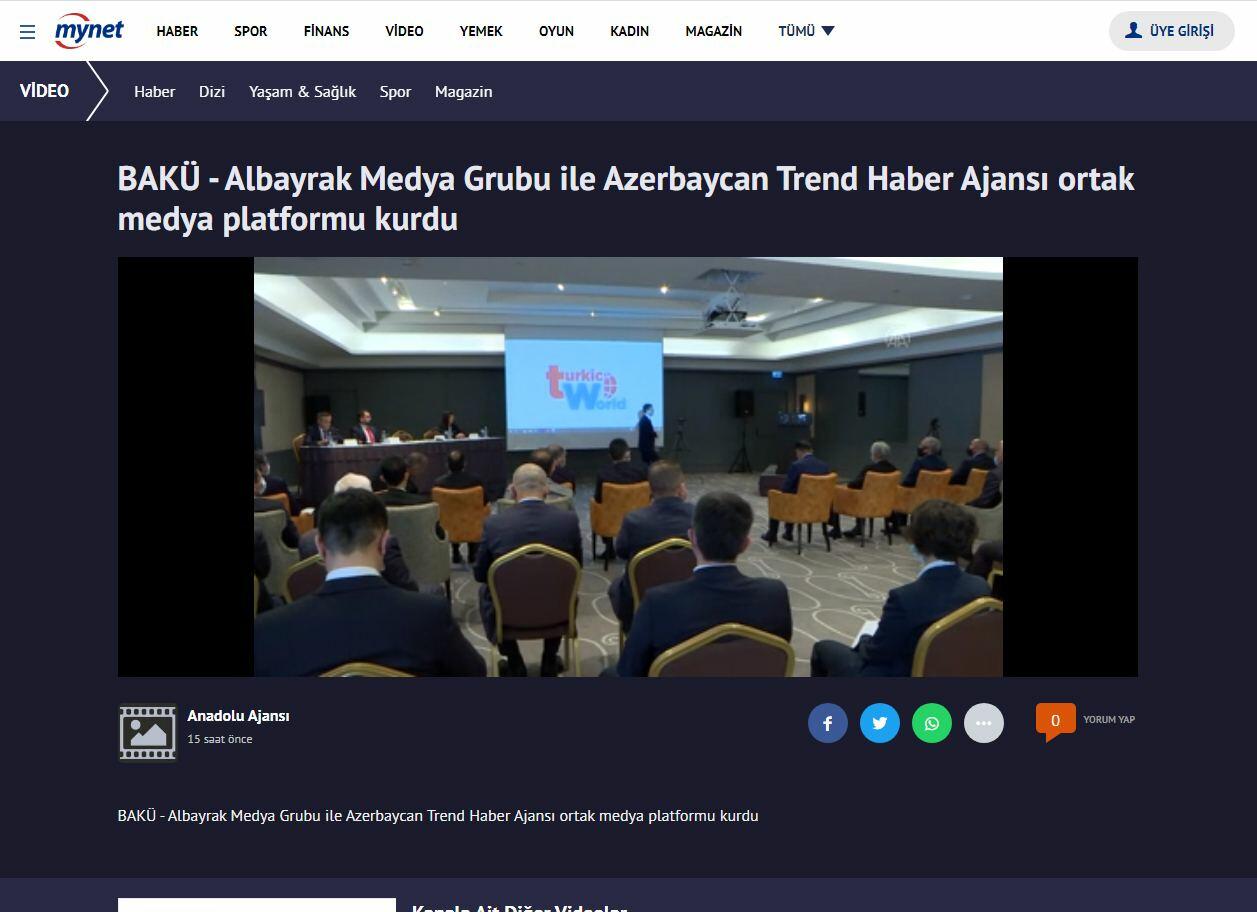The image size is (1257, 912).
Task: Click the YORUM YAP link
Action: pos(1108,719)
